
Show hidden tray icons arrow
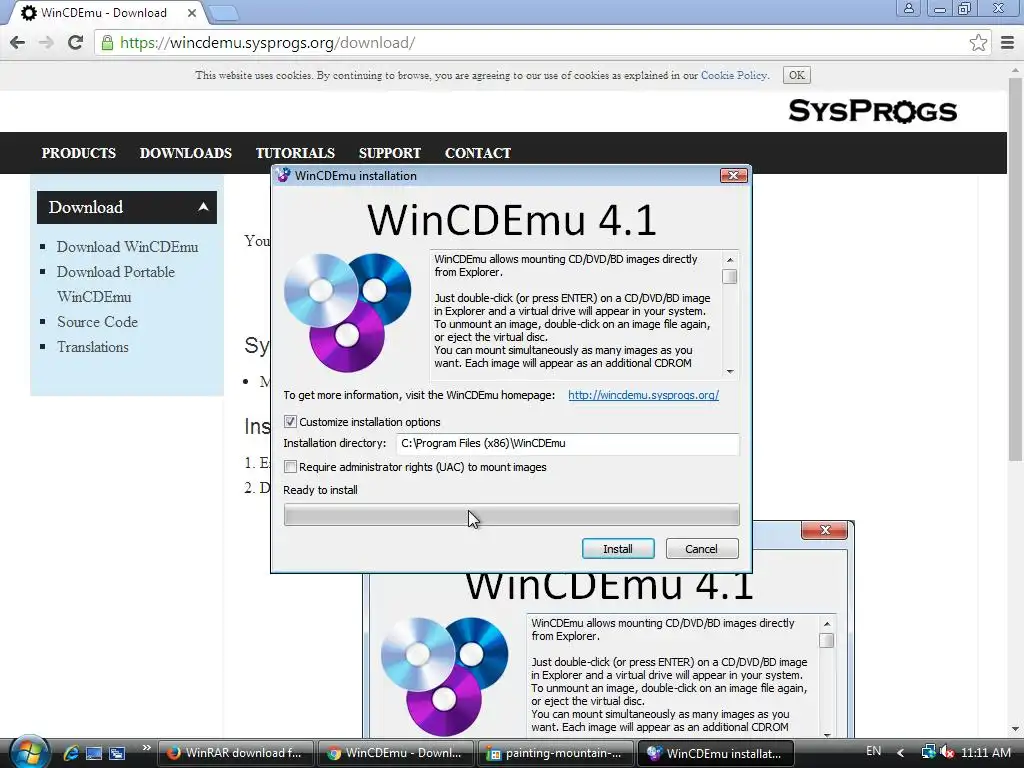(901, 753)
